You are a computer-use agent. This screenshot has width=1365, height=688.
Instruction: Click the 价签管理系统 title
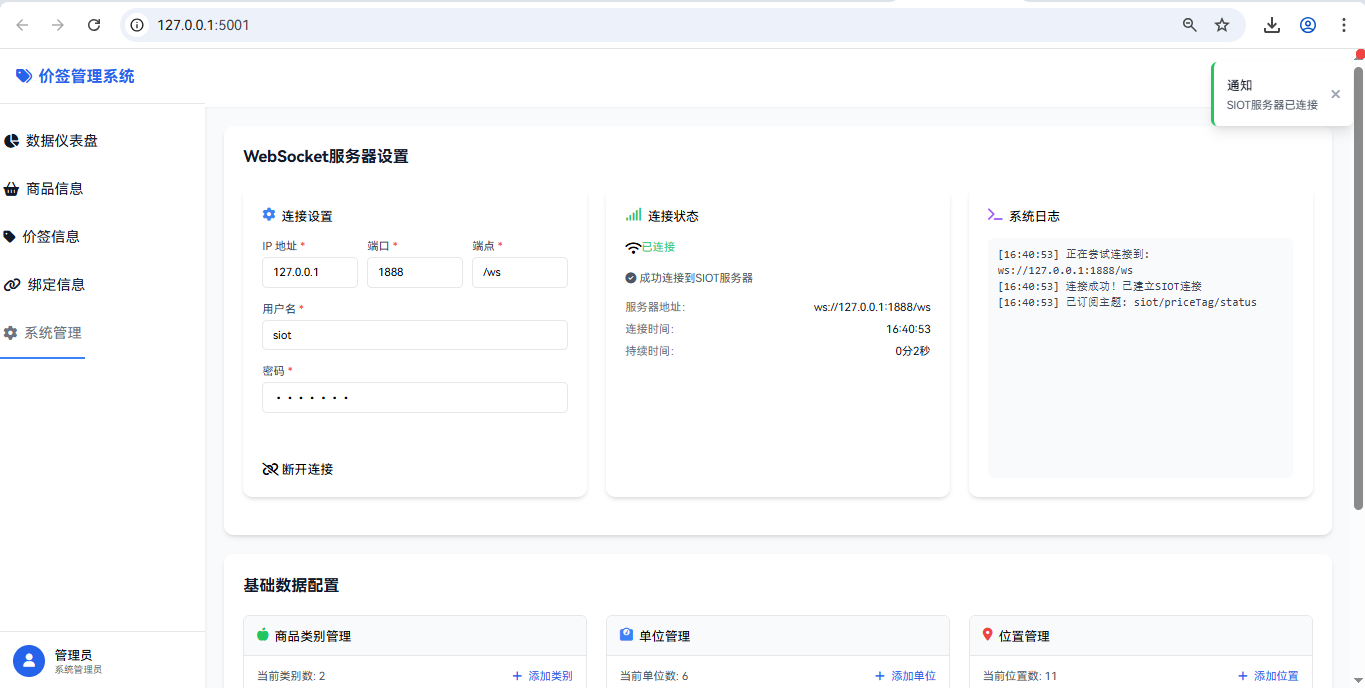tap(86, 76)
